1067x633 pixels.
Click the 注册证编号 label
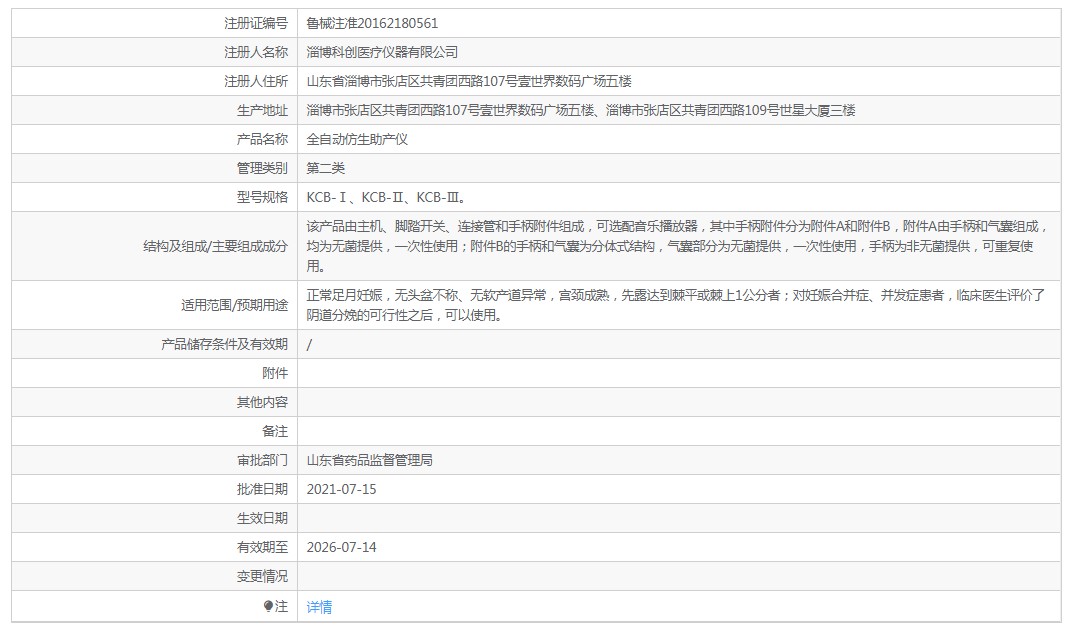(256, 23)
